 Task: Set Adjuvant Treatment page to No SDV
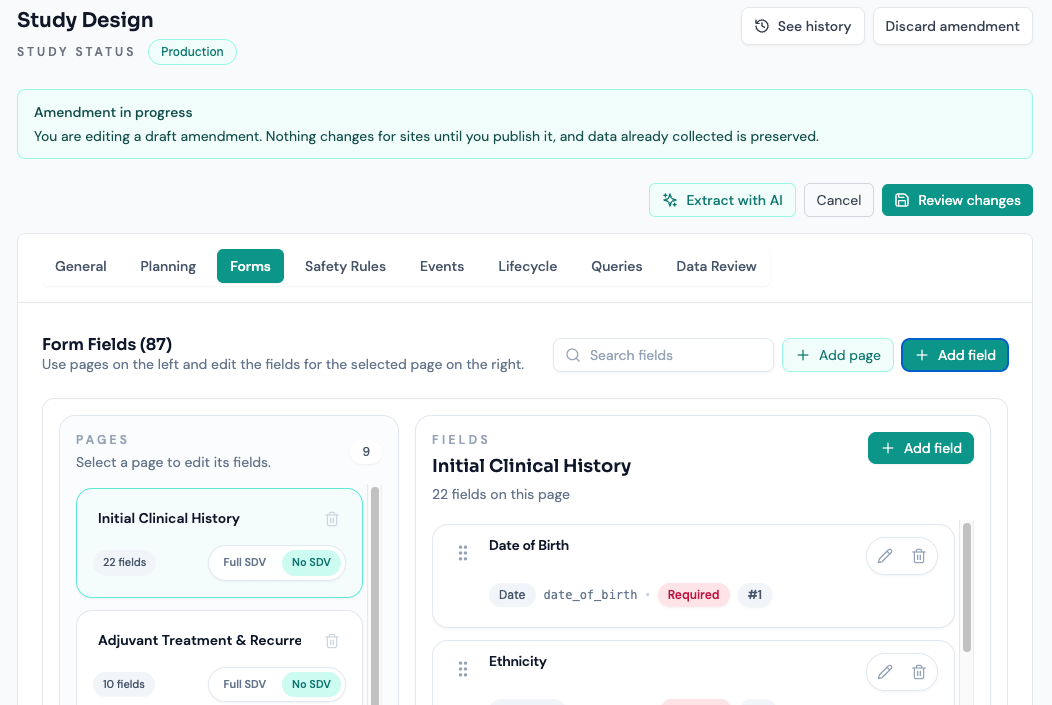tap(311, 684)
